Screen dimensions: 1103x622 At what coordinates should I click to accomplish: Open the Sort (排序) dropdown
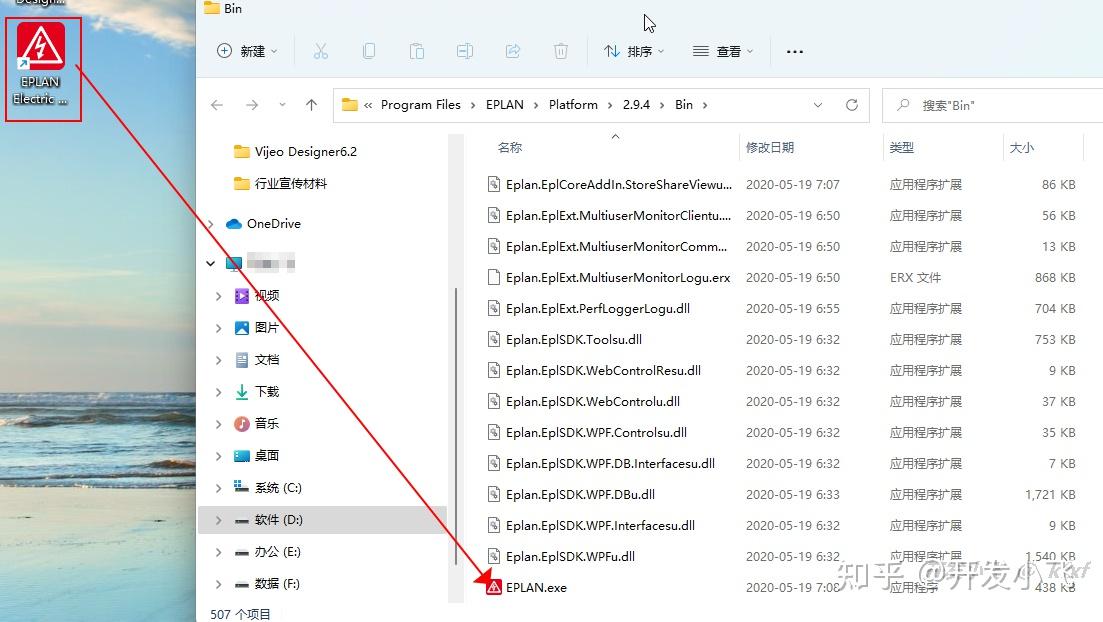pos(634,51)
